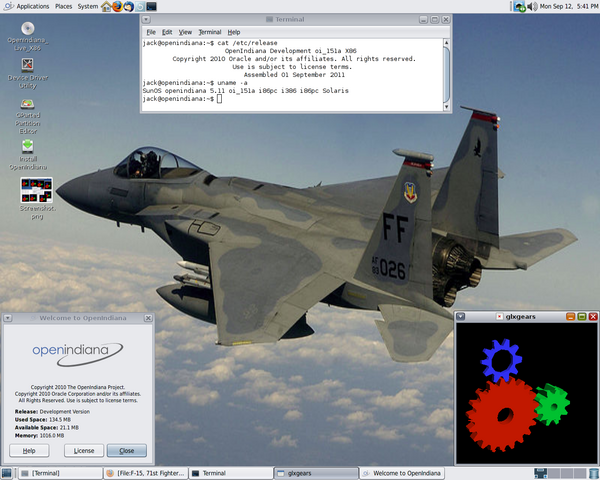600x480 pixels.
Task: Select the F-15 fighter window taskbar entry
Action: (145, 473)
